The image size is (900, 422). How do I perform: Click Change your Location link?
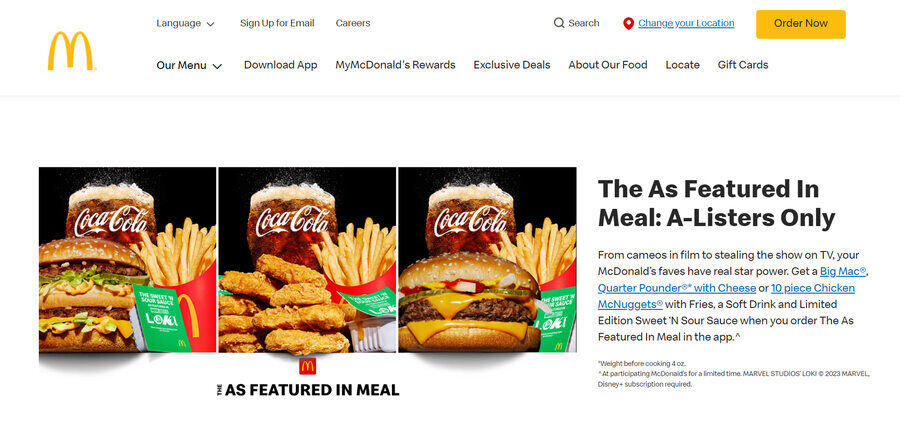click(686, 23)
